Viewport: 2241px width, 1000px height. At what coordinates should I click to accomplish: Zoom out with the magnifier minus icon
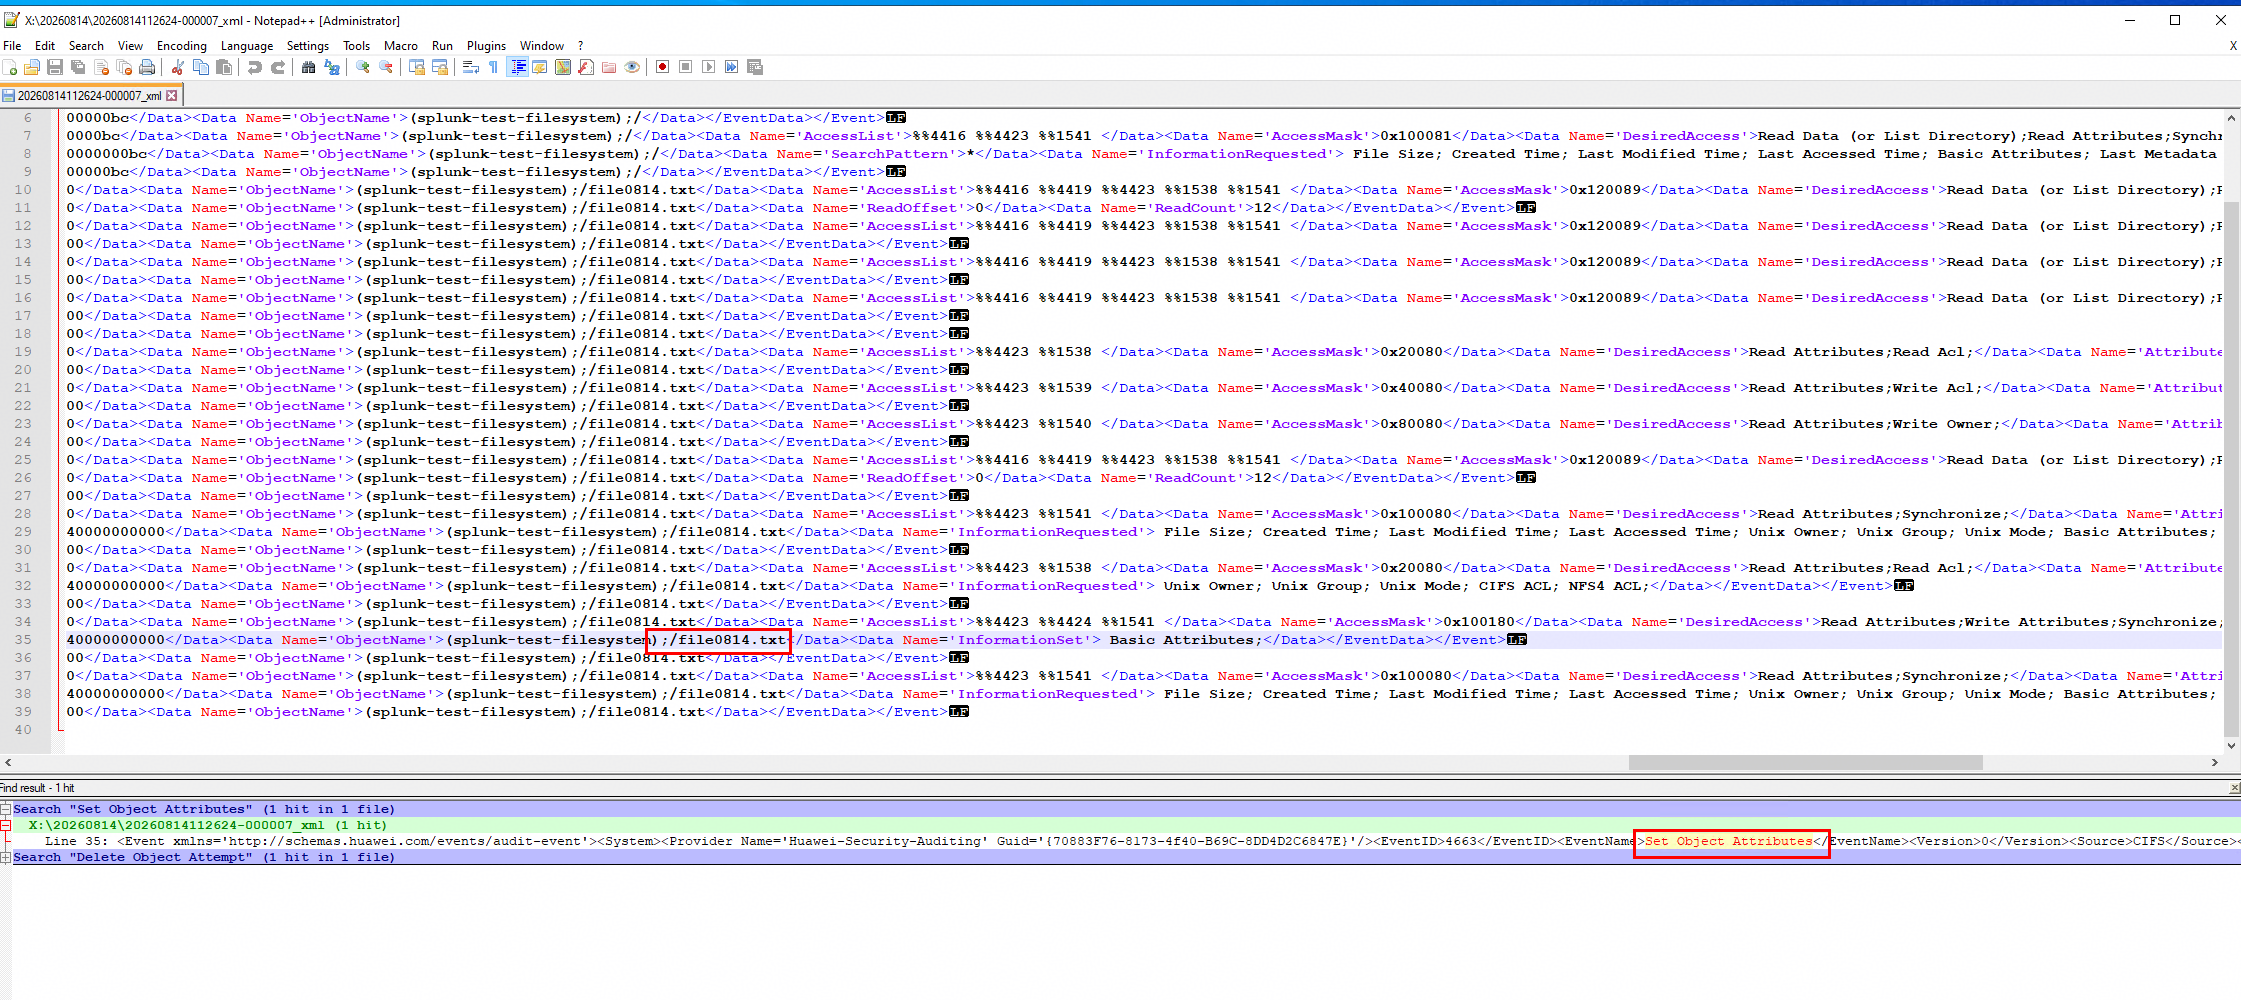385,67
